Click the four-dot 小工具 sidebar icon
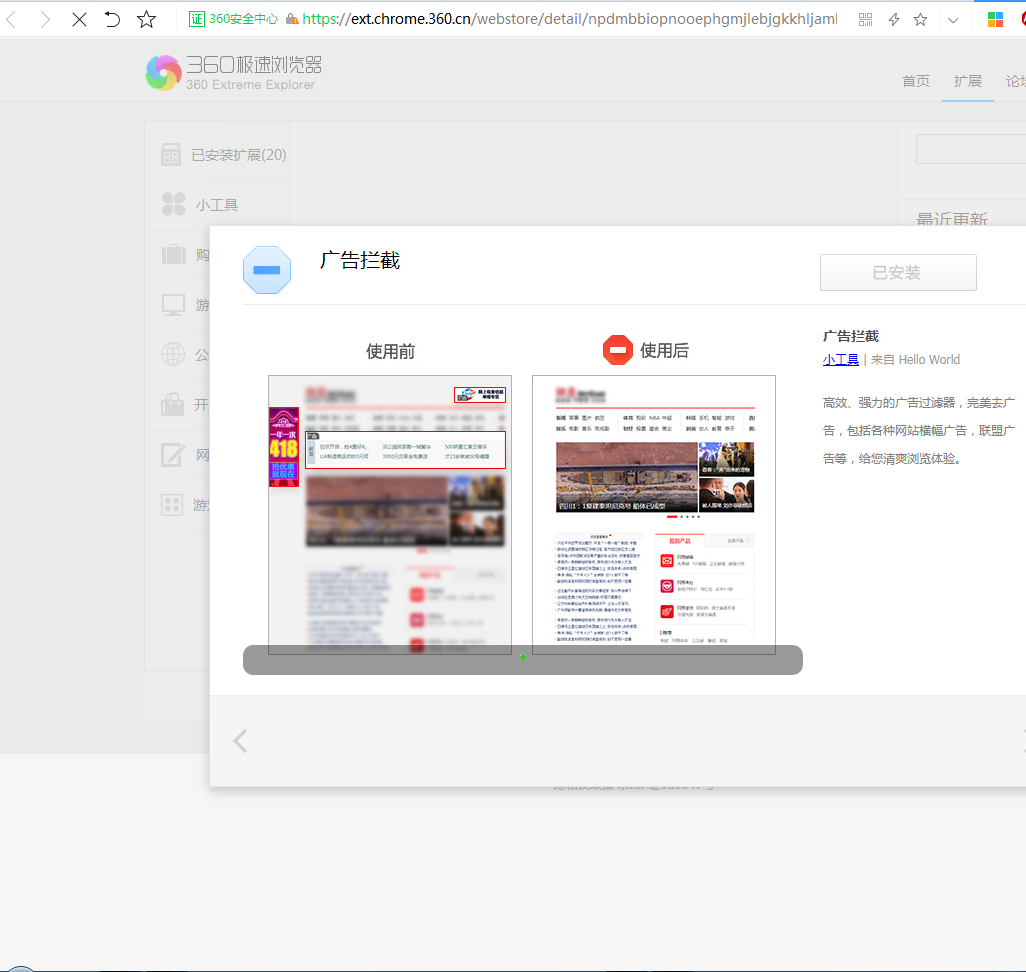1026x972 pixels. click(x=176, y=203)
